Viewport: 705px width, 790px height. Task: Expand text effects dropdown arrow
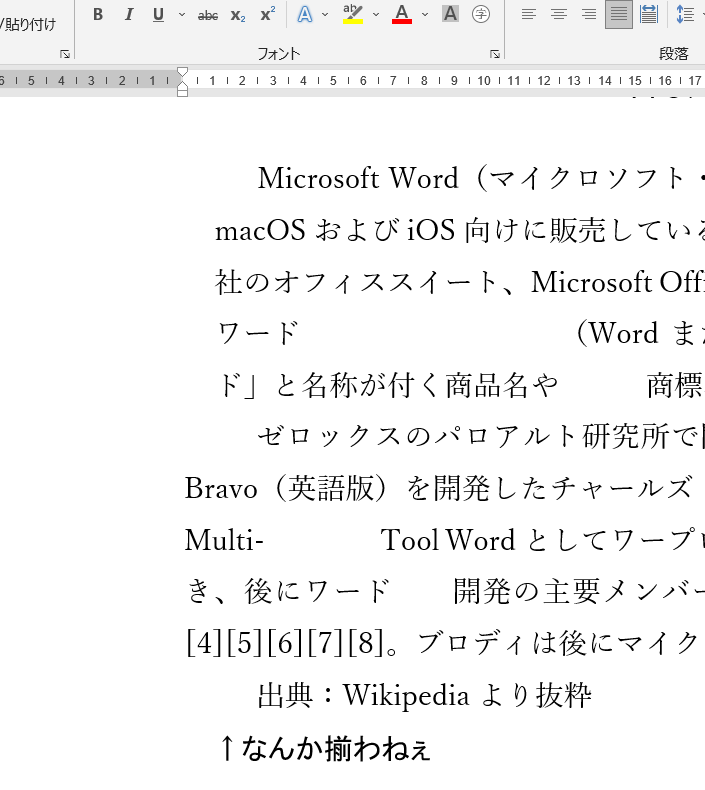tap(325, 15)
